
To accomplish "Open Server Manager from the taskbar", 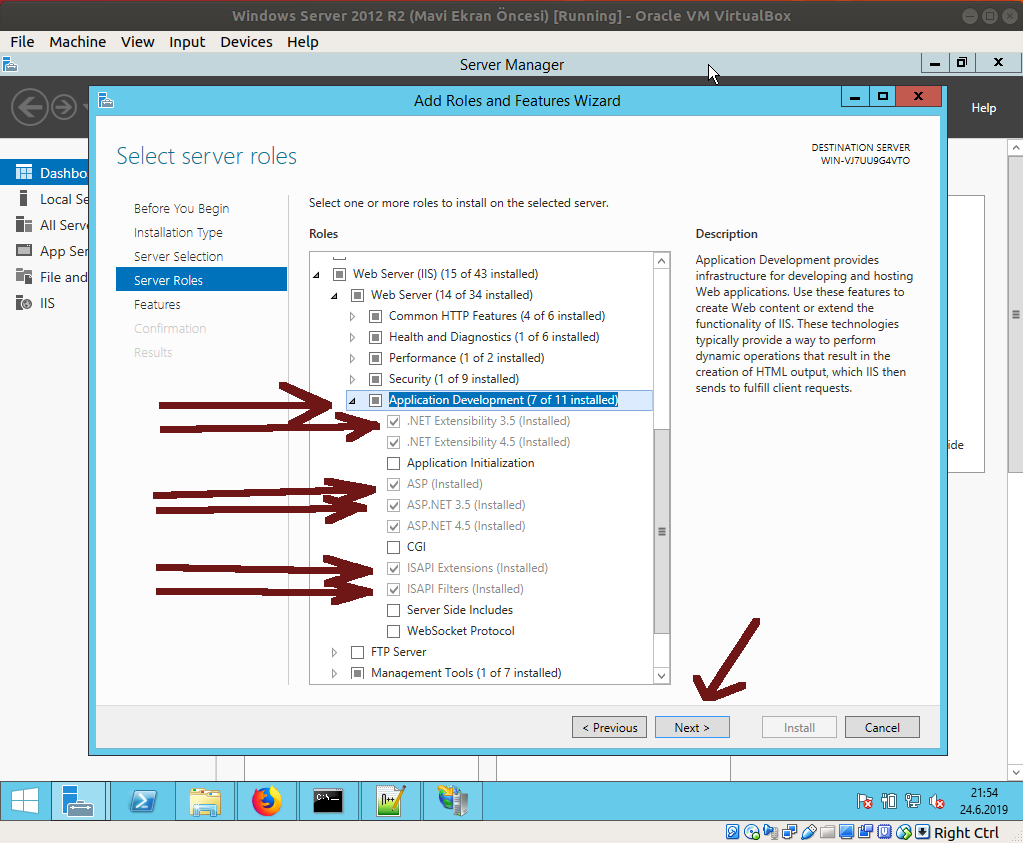I will tap(78, 801).
